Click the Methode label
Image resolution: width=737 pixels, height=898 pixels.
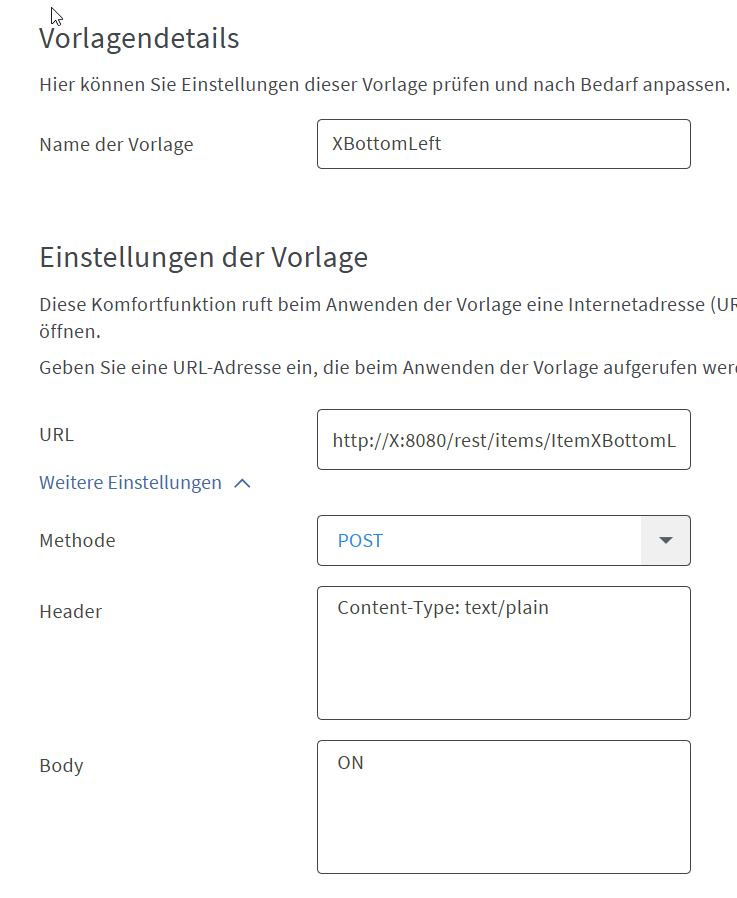77,541
